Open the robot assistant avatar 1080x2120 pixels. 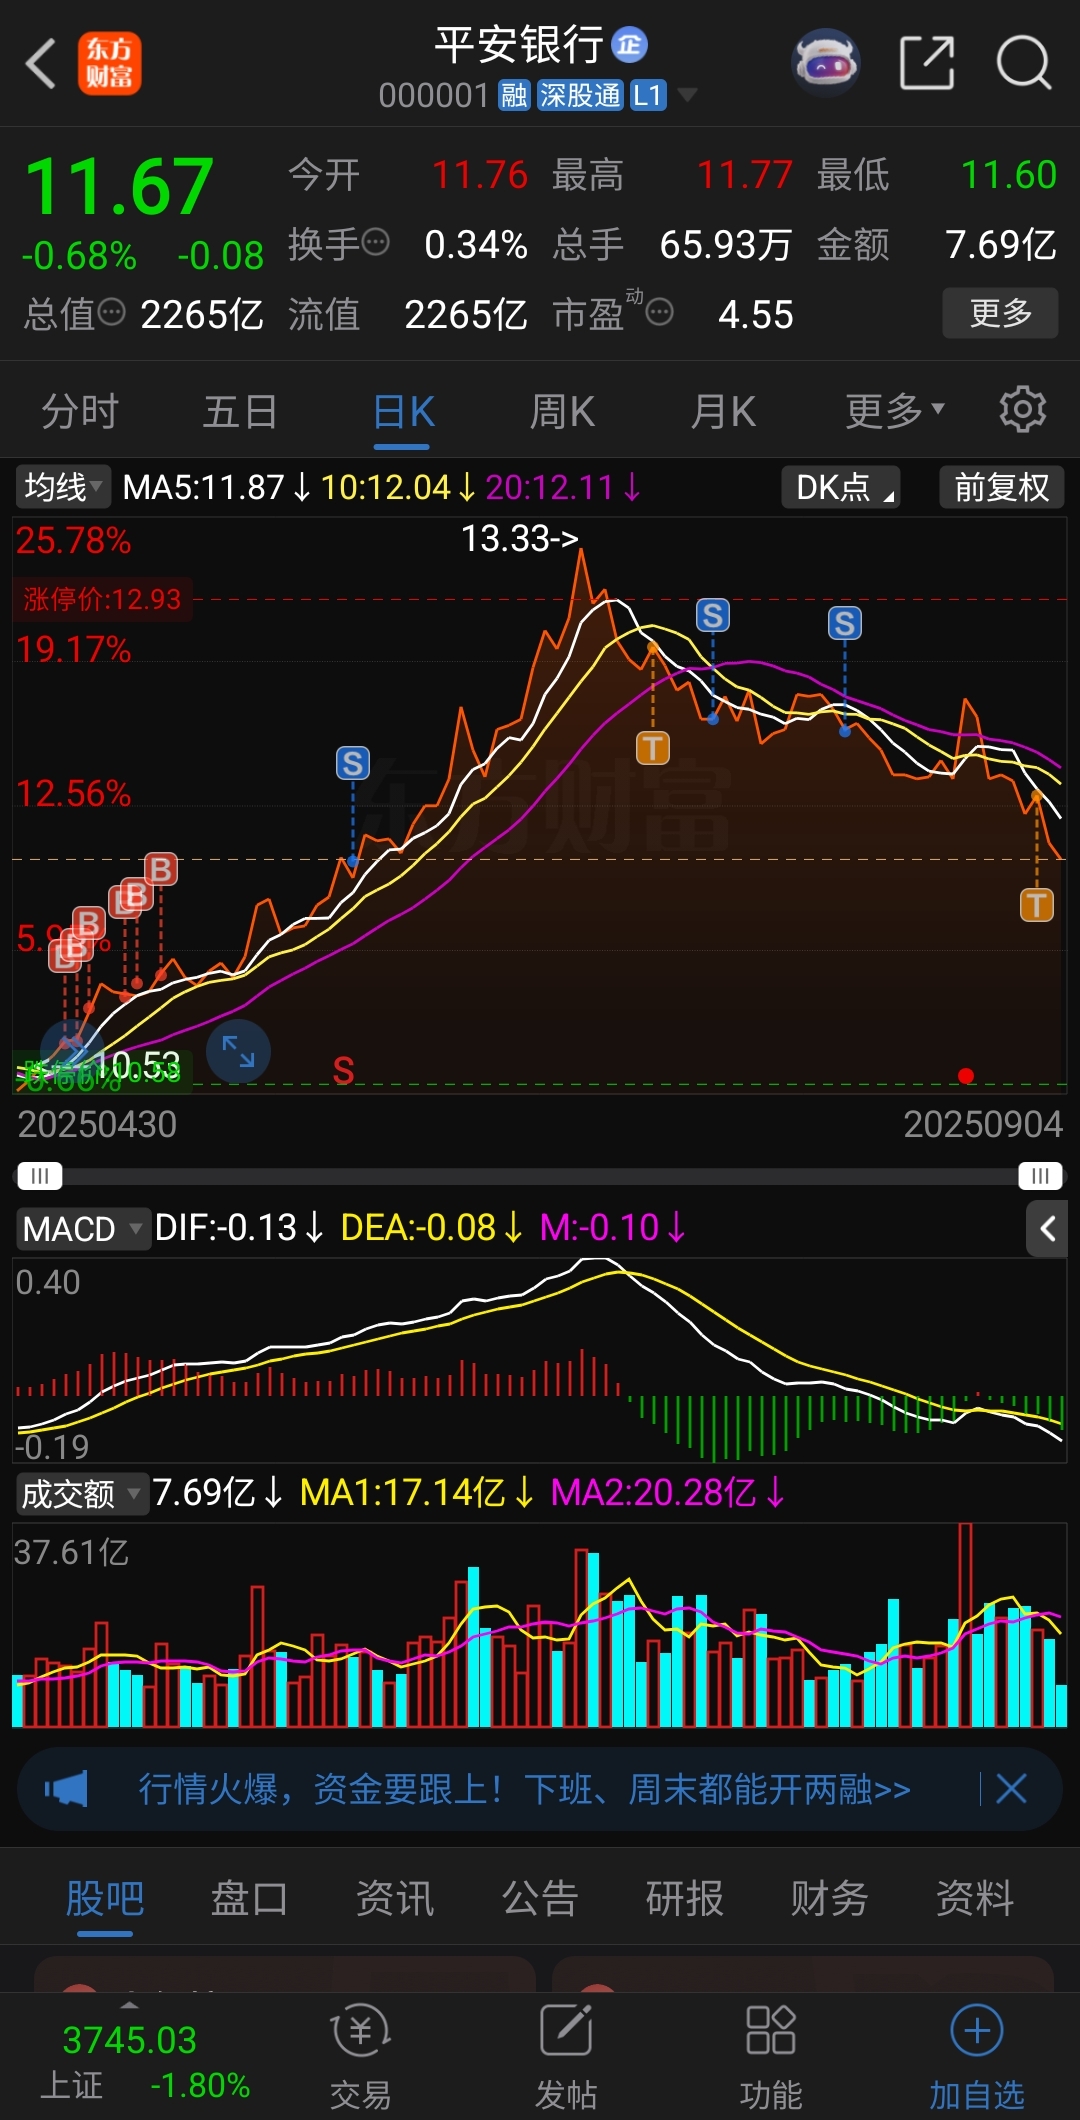point(826,63)
